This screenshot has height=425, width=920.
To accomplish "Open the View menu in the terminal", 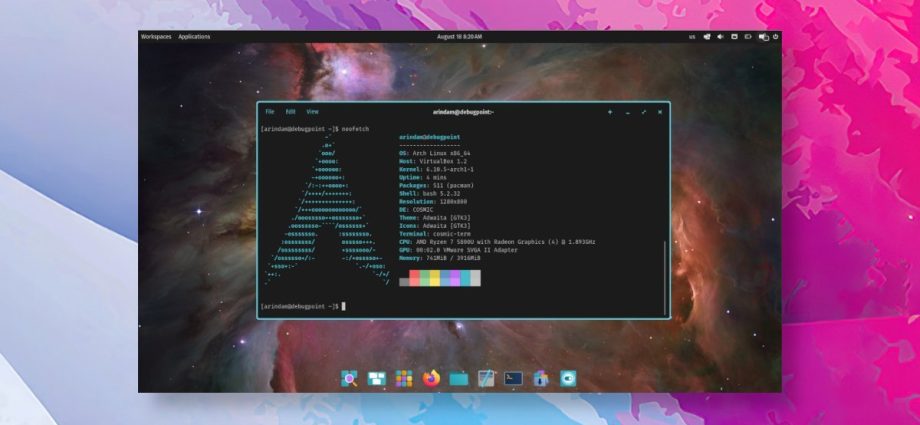I will click(x=313, y=112).
